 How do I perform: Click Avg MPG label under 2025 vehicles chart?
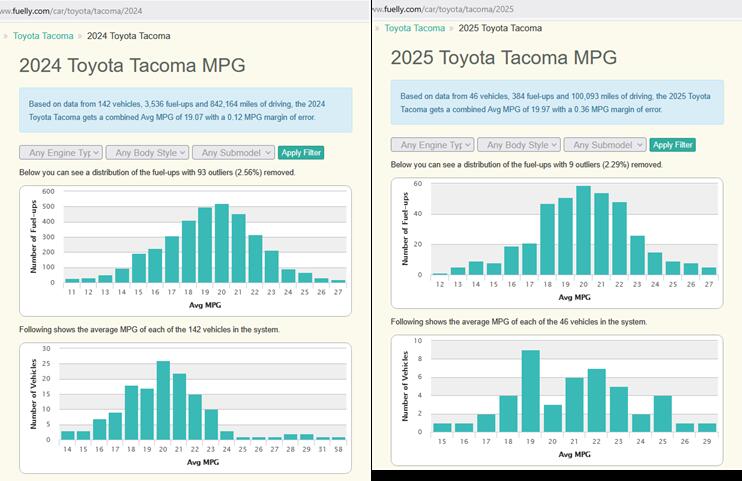574,454
